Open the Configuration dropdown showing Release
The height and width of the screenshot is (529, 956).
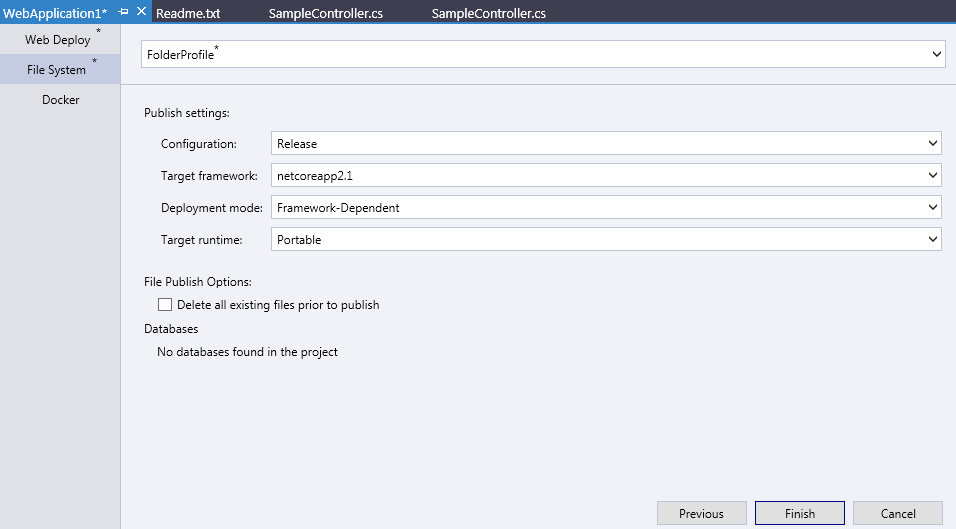[605, 144]
